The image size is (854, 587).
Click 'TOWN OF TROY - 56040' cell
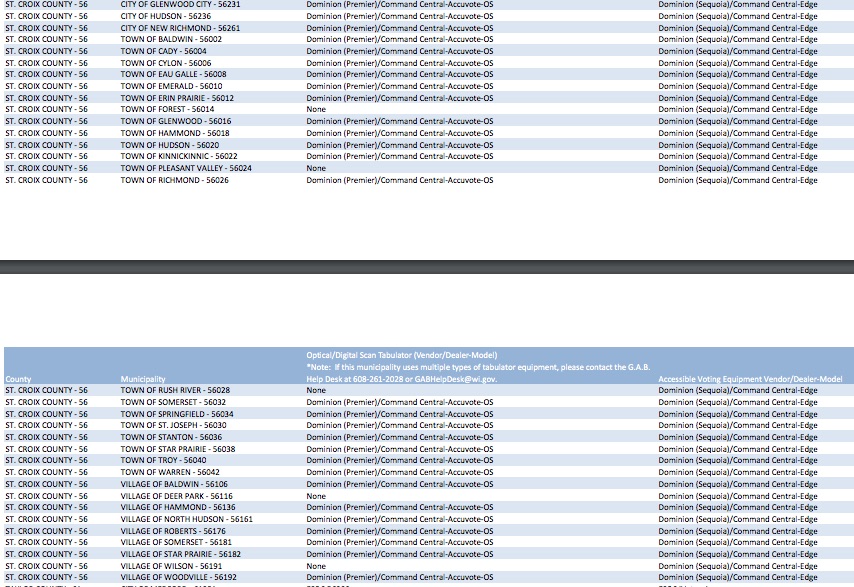pyautogui.click(x=163, y=460)
